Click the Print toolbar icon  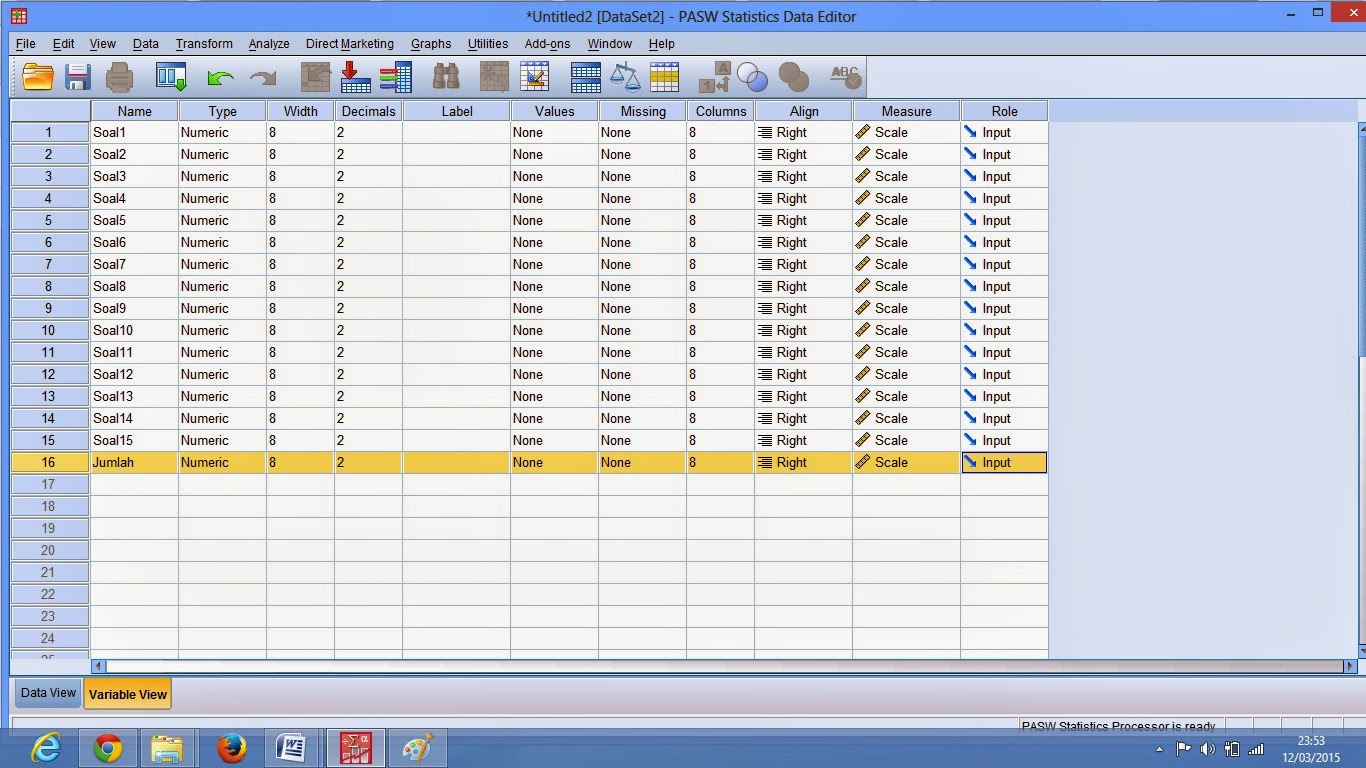pos(119,77)
